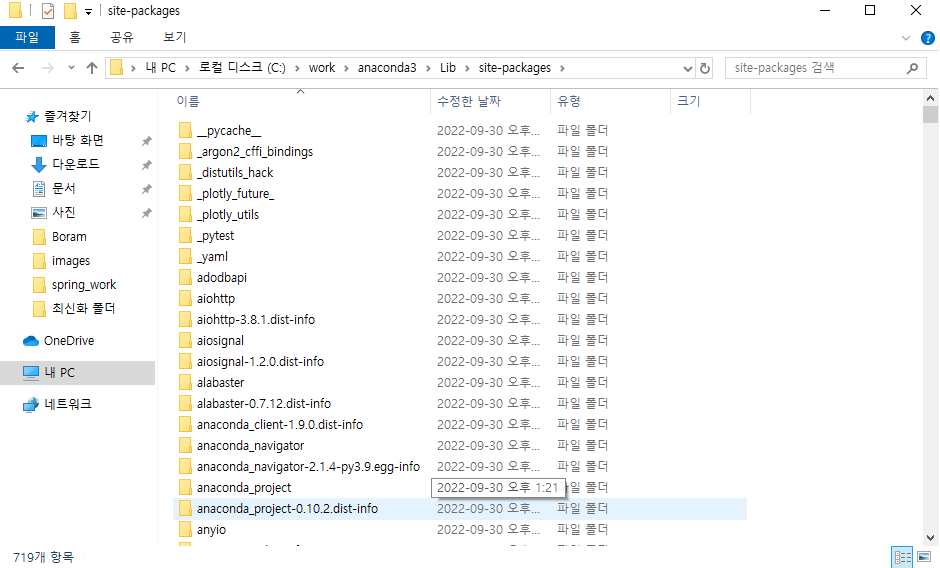The width and height of the screenshot is (940, 568).
Task: Select the _plotly_future_ folder
Action: [x=235, y=194]
